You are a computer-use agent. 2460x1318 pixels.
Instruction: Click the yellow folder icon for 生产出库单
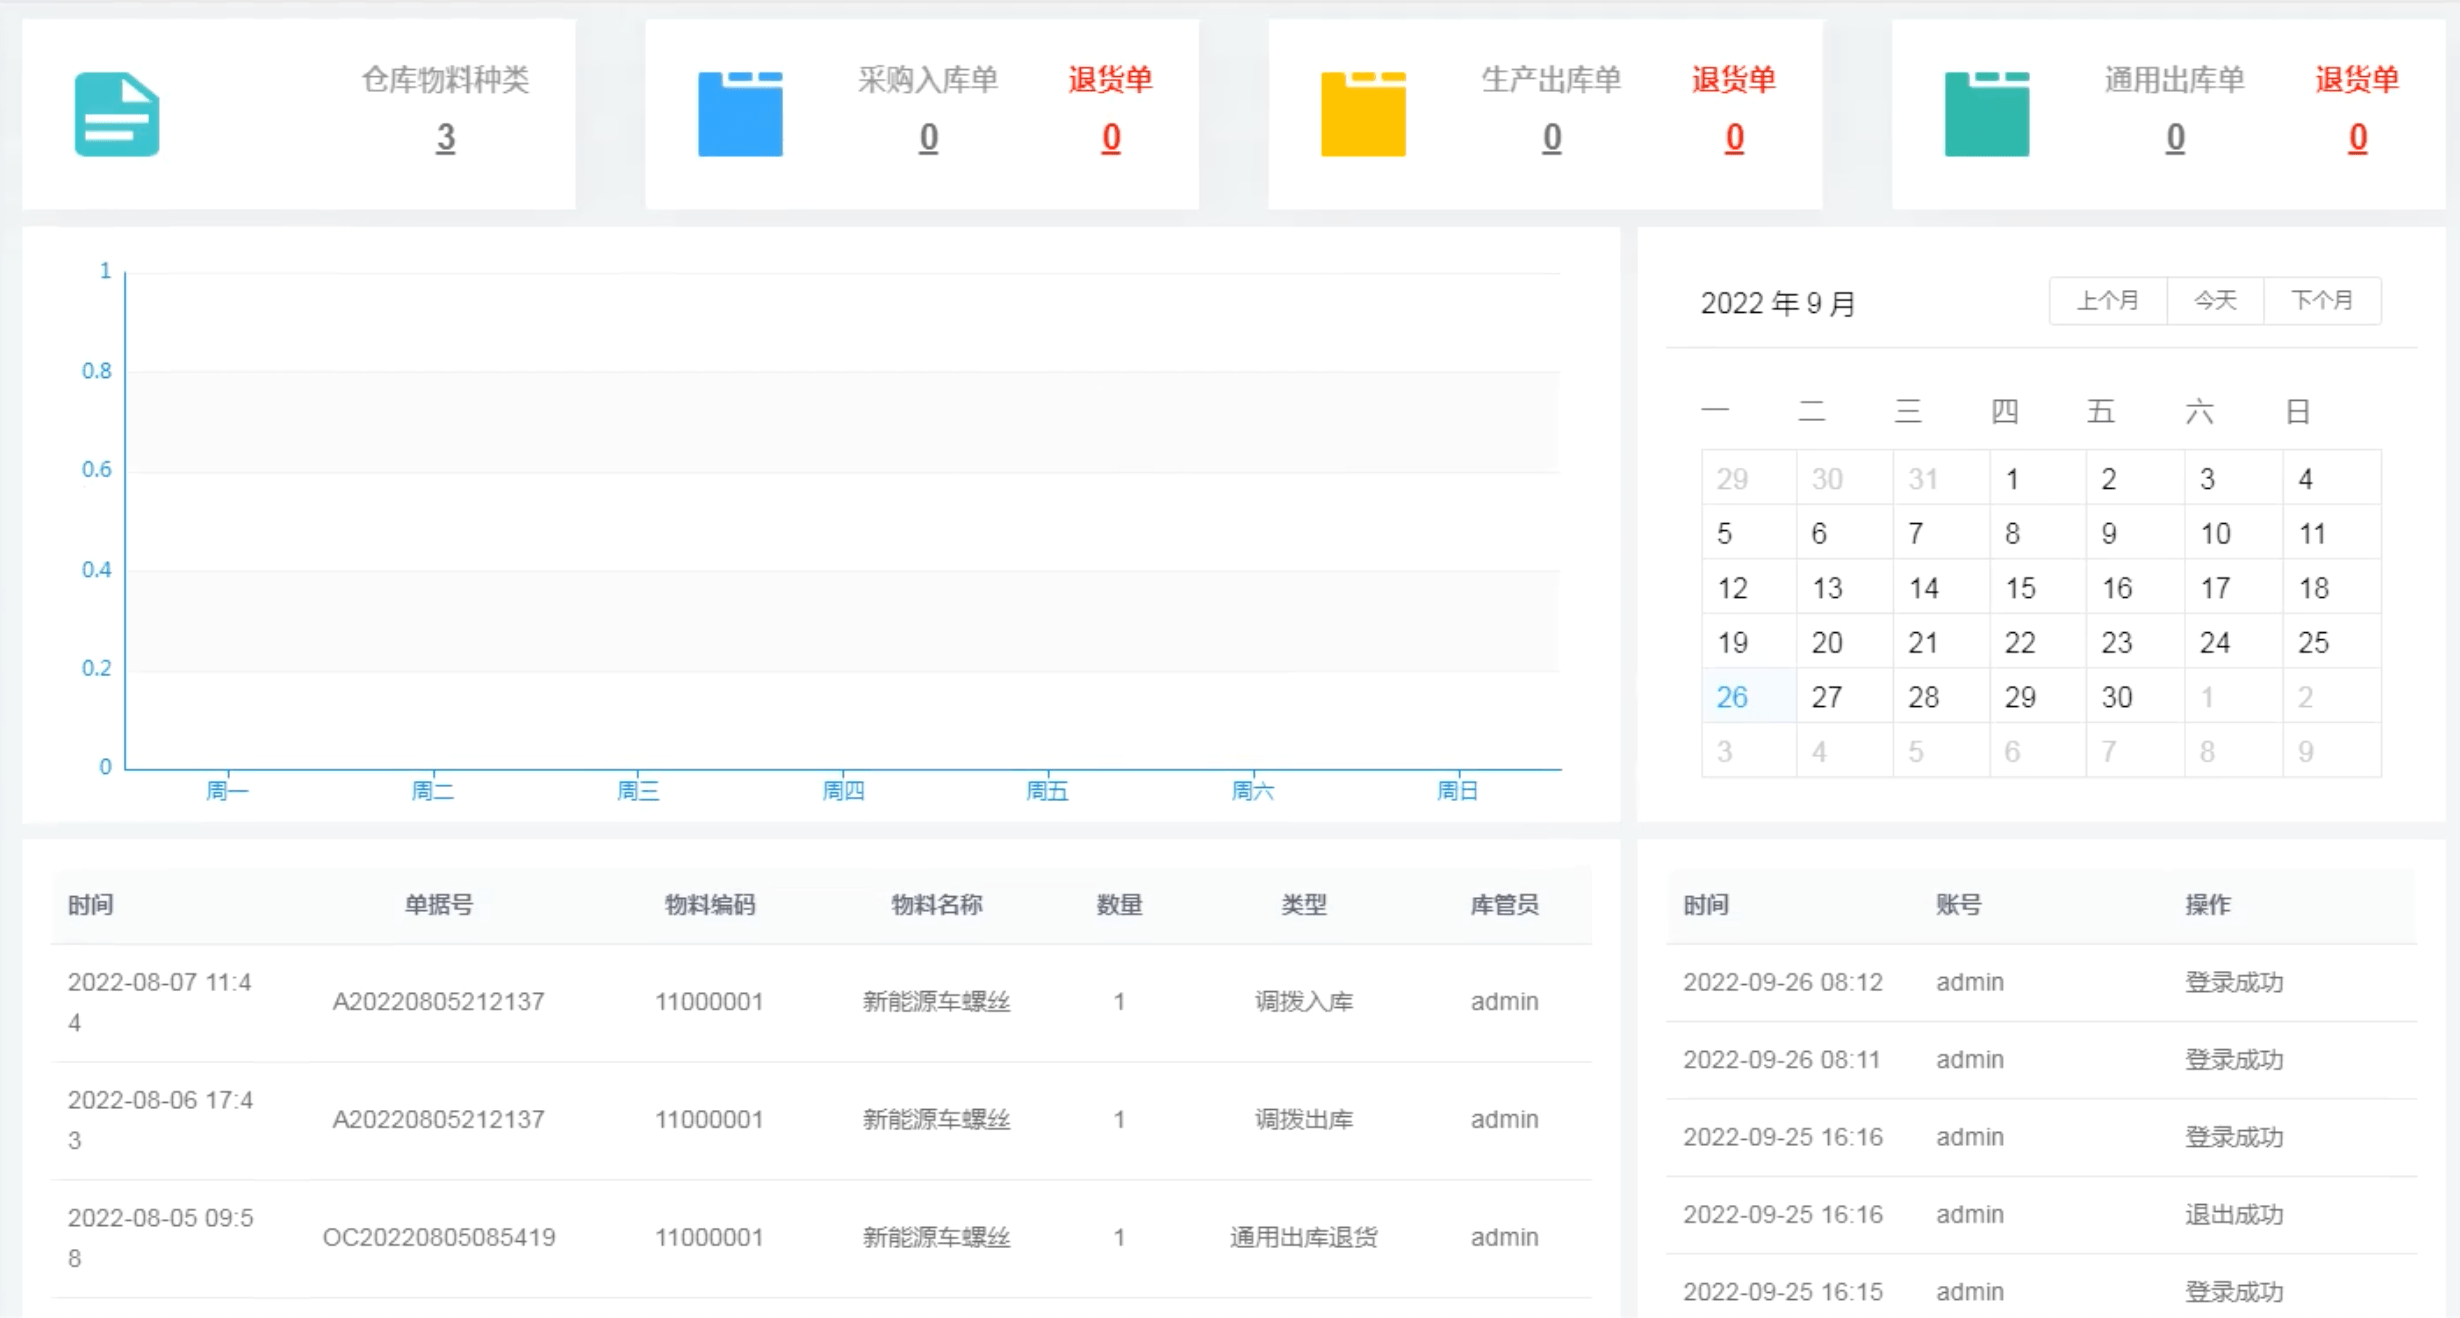1363,114
